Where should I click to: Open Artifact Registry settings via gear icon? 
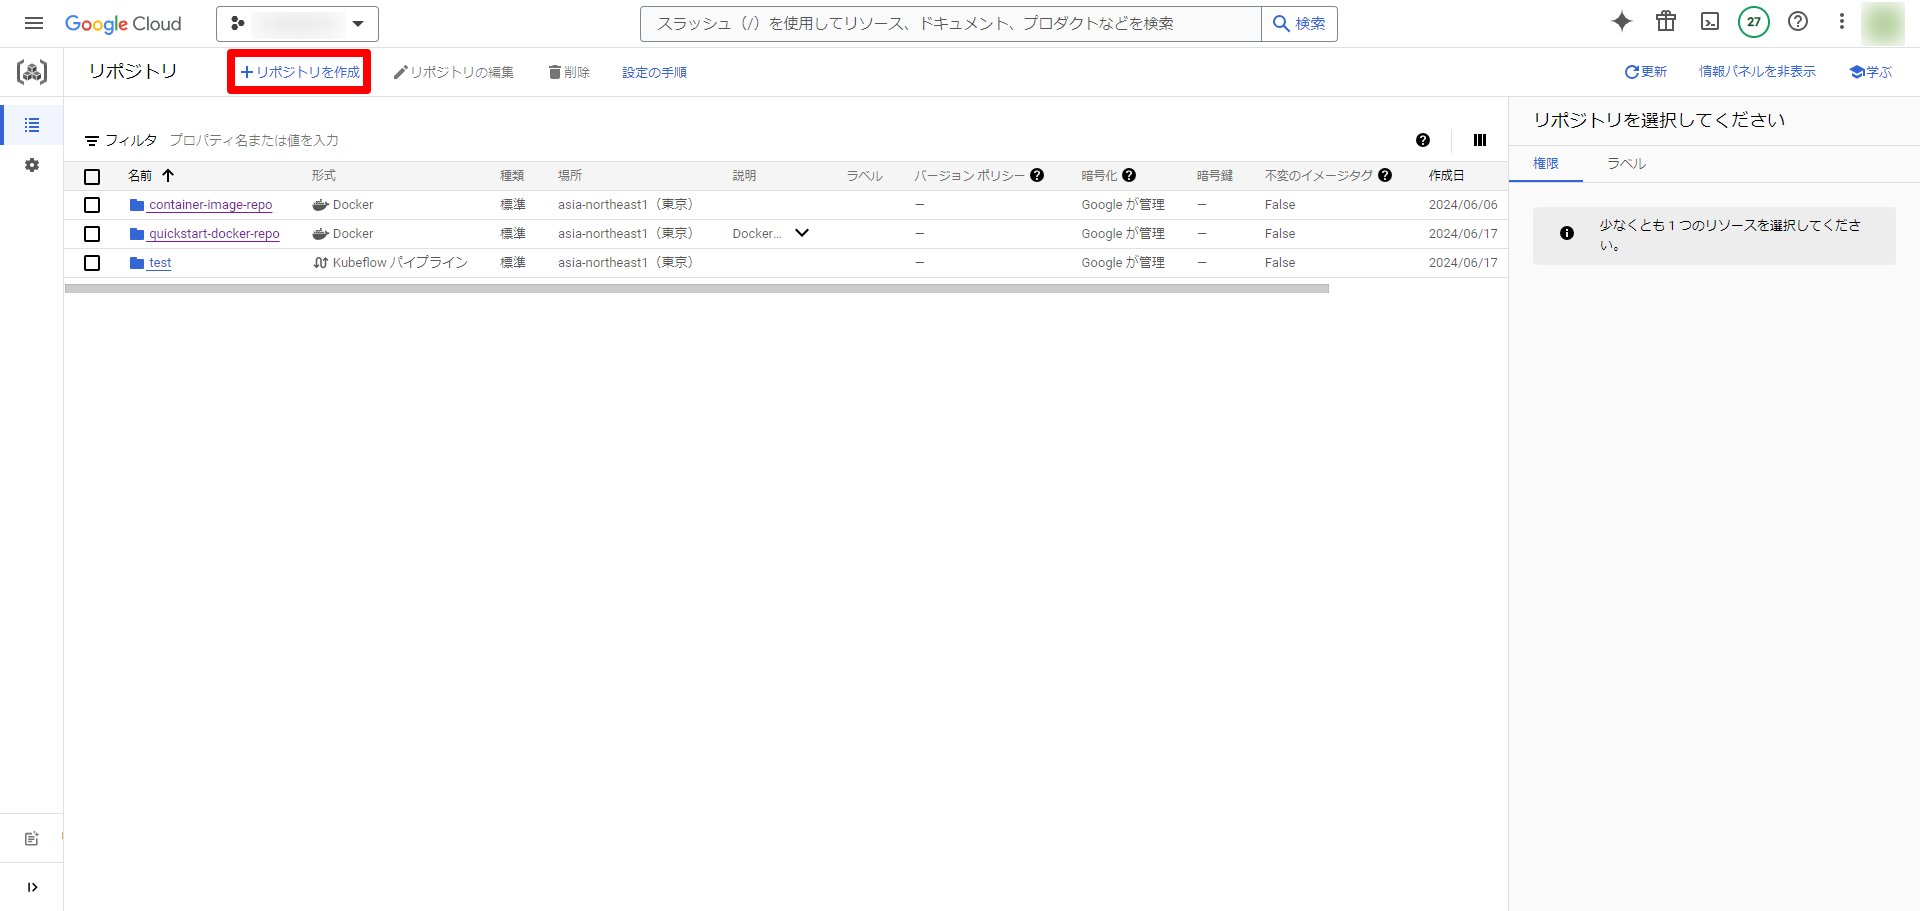point(31,165)
